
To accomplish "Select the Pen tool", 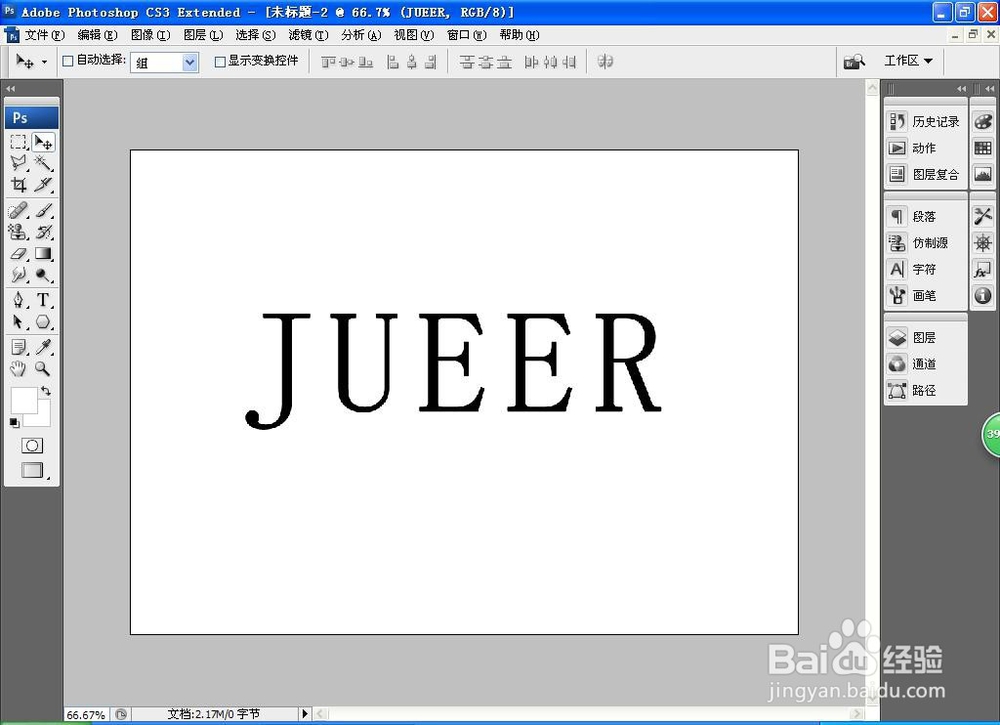I will coord(18,300).
